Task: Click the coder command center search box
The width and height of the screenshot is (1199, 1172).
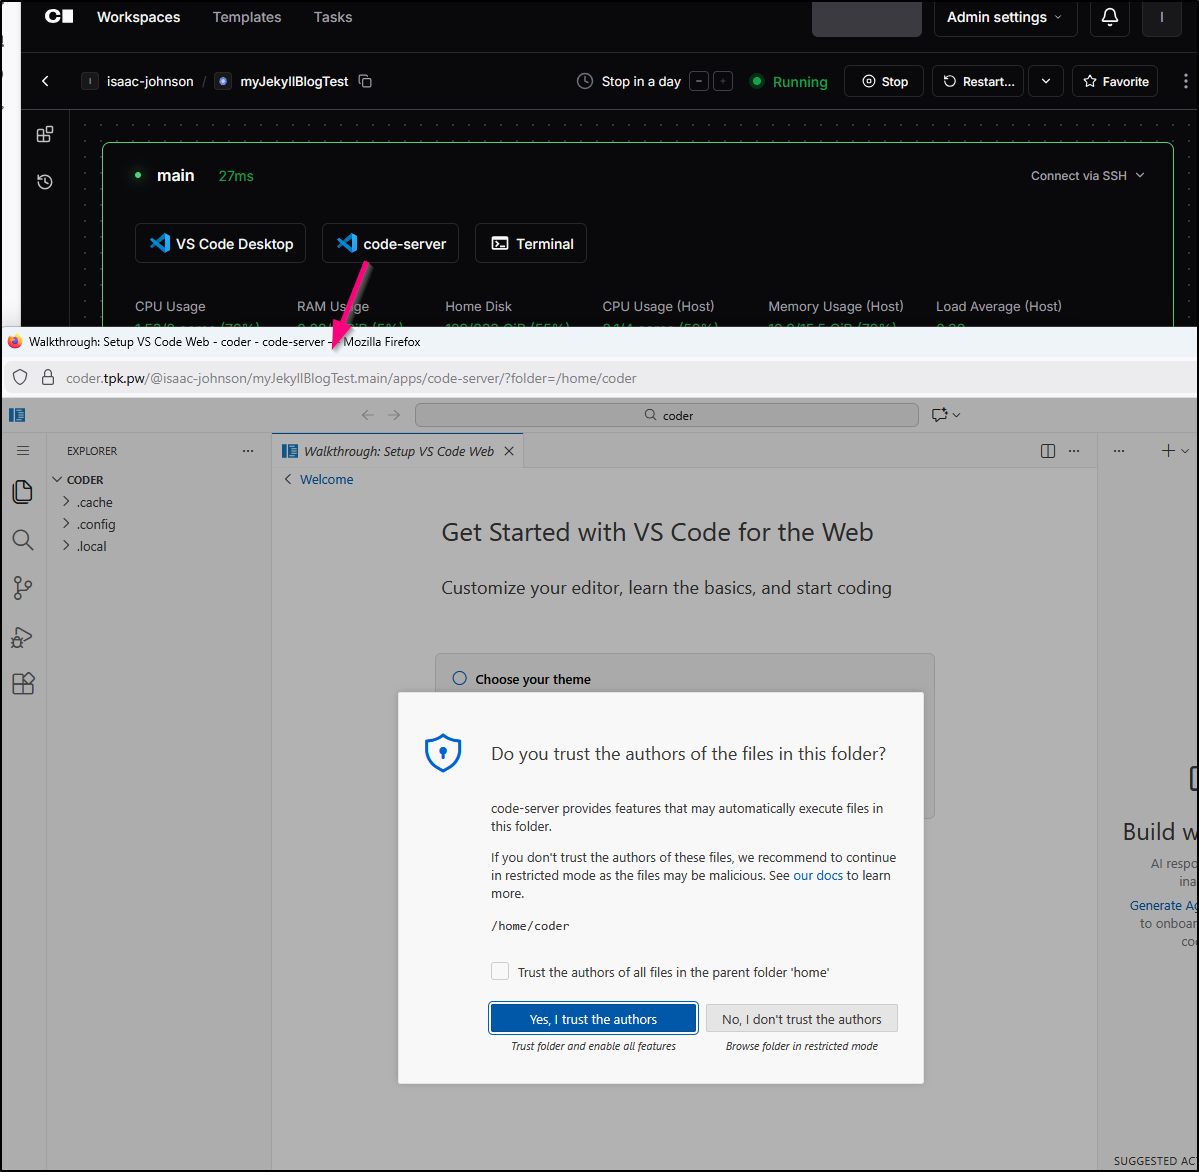Action: pyautogui.click(x=667, y=415)
